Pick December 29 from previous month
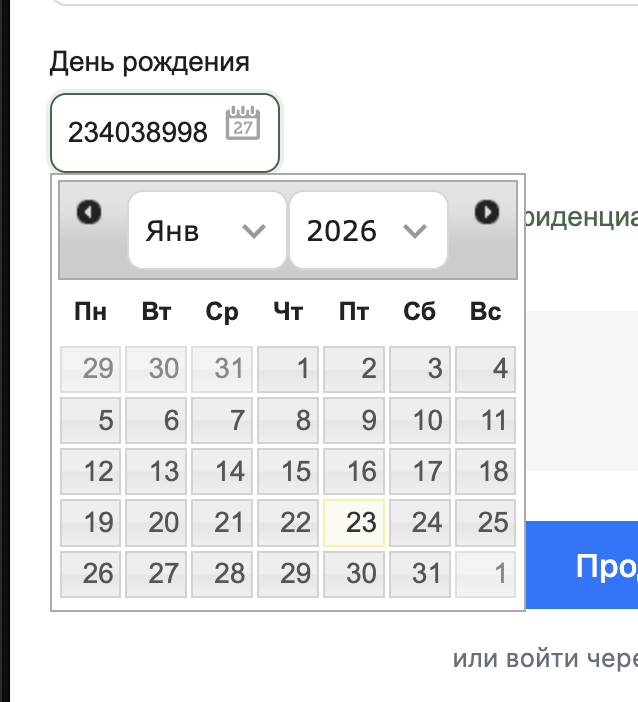Image resolution: width=638 pixels, height=702 pixels. 91,368
